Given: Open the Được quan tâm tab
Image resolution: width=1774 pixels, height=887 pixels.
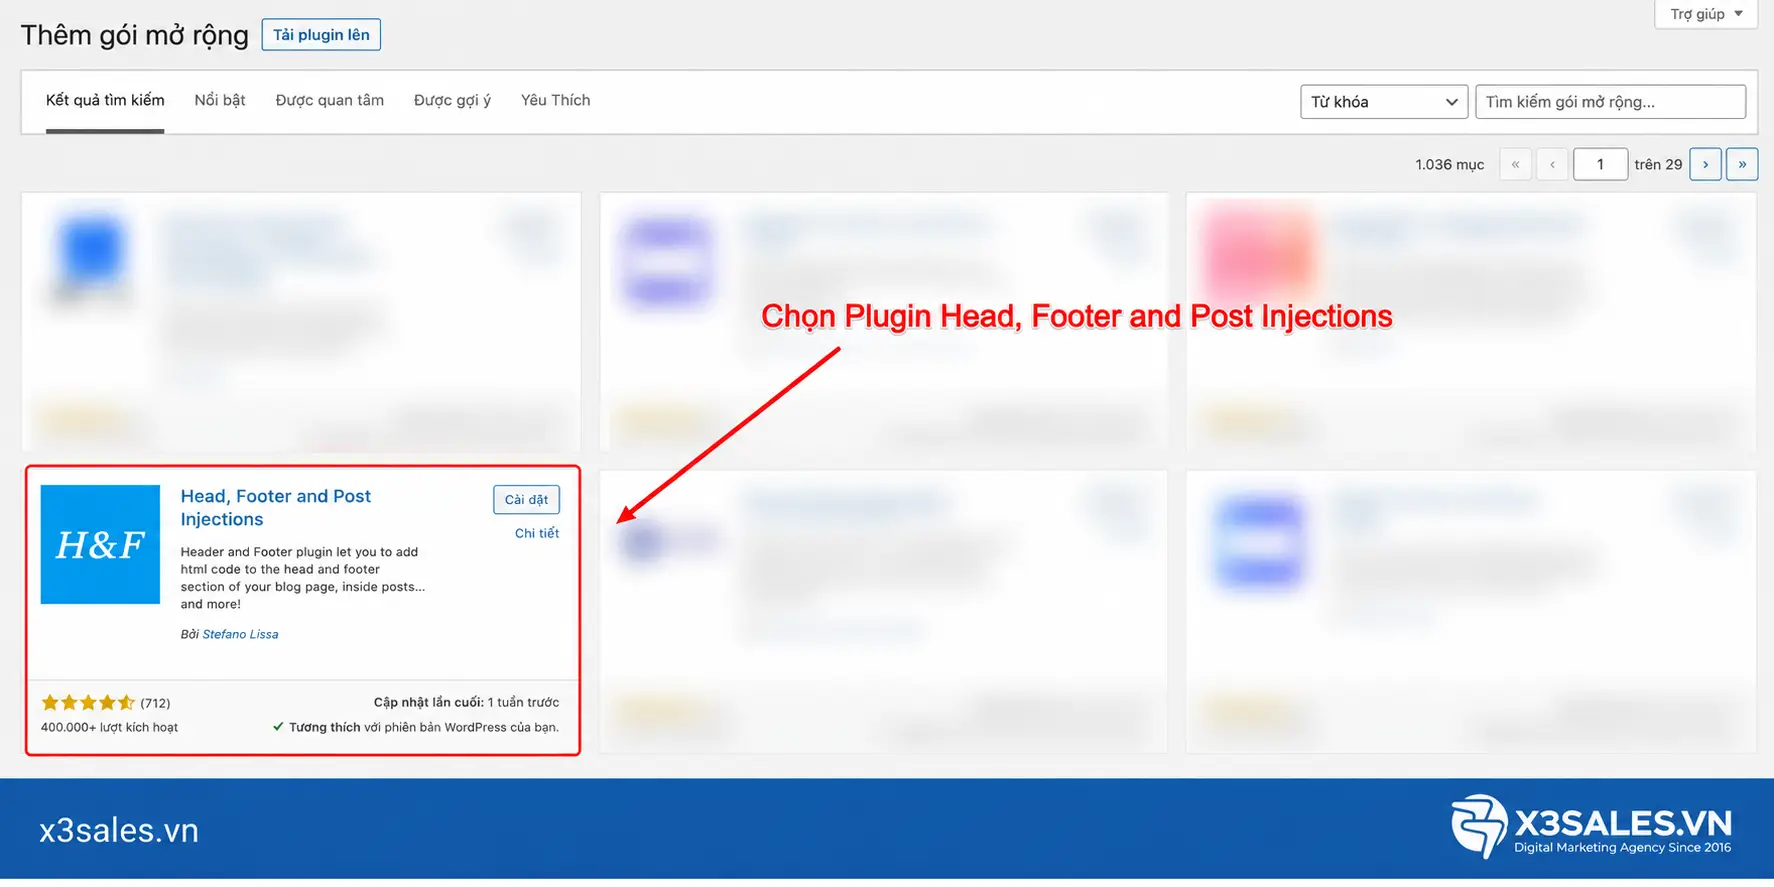Looking at the screenshot, I should 330,100.
